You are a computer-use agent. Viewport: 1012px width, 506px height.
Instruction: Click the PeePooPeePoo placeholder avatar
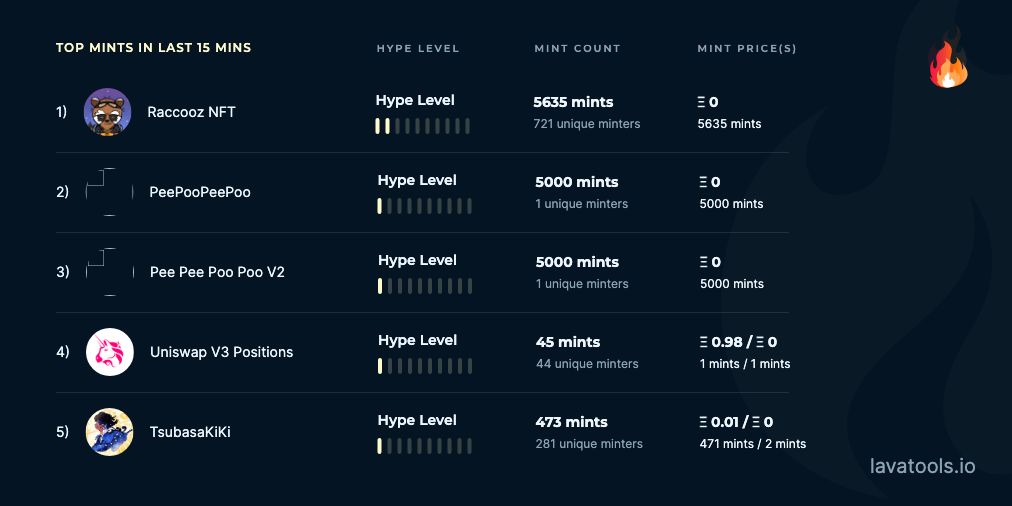tap(110, 192)
